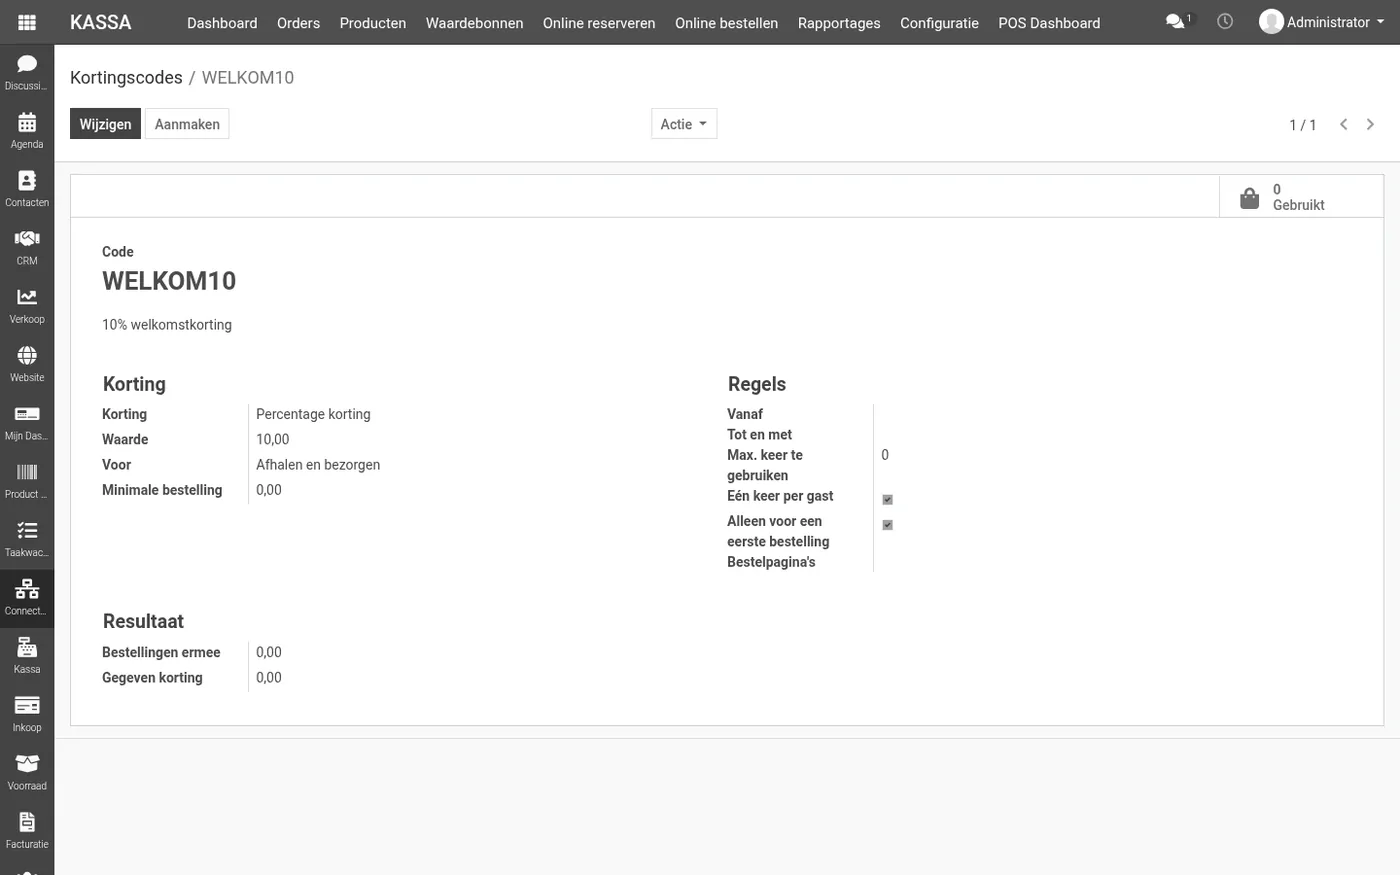This screenshot has width=1400, height=875.
Task: Toggle Eén keer per gast checkbox
Action: click(887, 499)
